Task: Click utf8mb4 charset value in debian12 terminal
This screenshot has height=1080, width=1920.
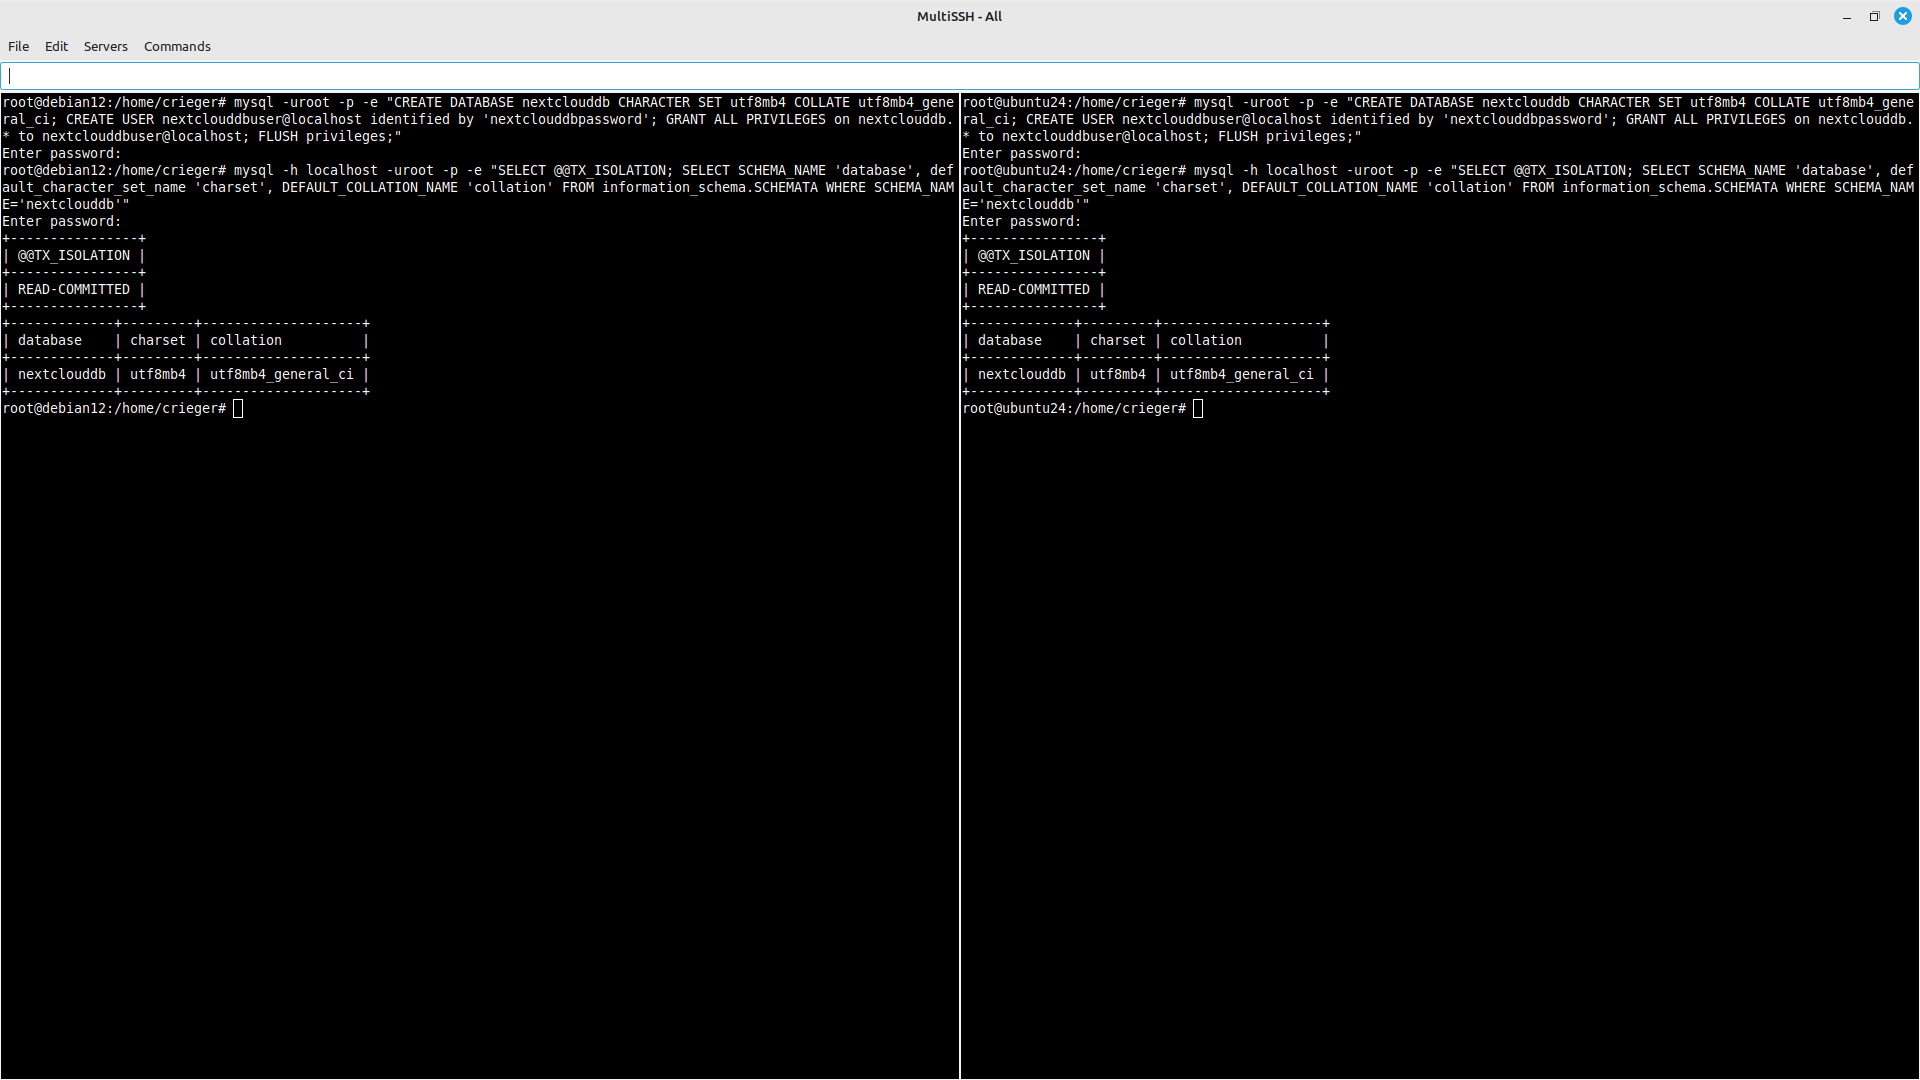Action: 158,374
